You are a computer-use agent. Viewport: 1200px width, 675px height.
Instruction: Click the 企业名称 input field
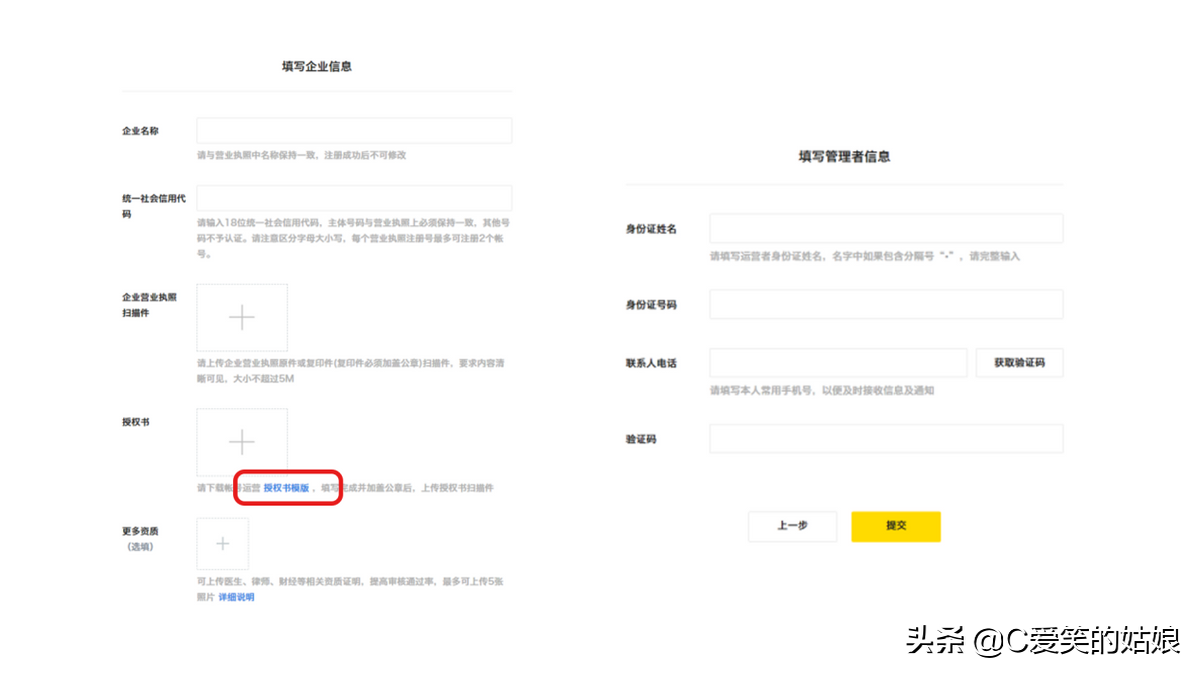(x=354, y=130)
